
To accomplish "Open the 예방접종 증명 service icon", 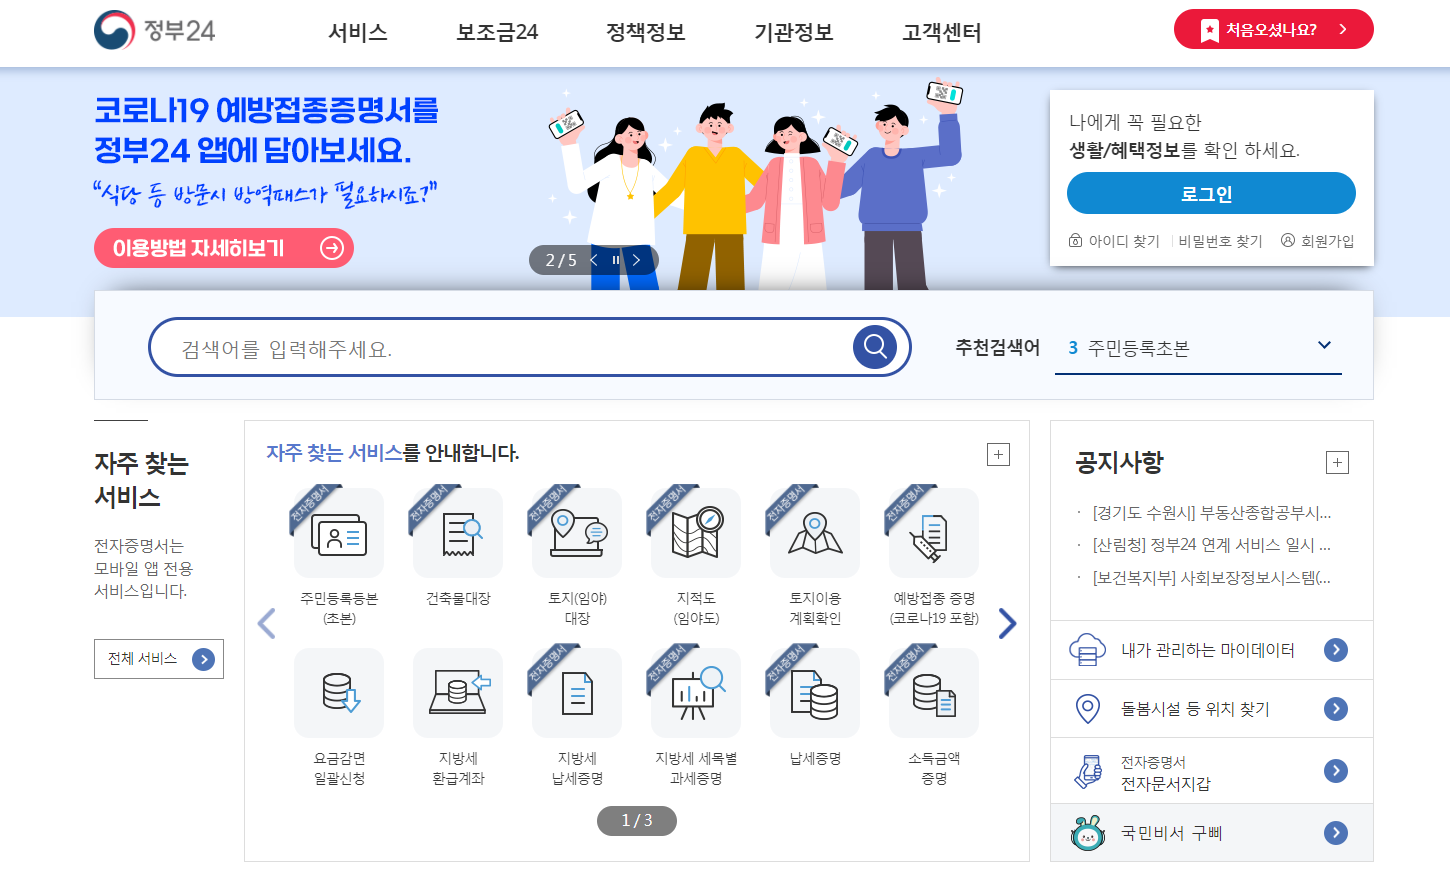I will pyautogui.click(x=934, y=533).
